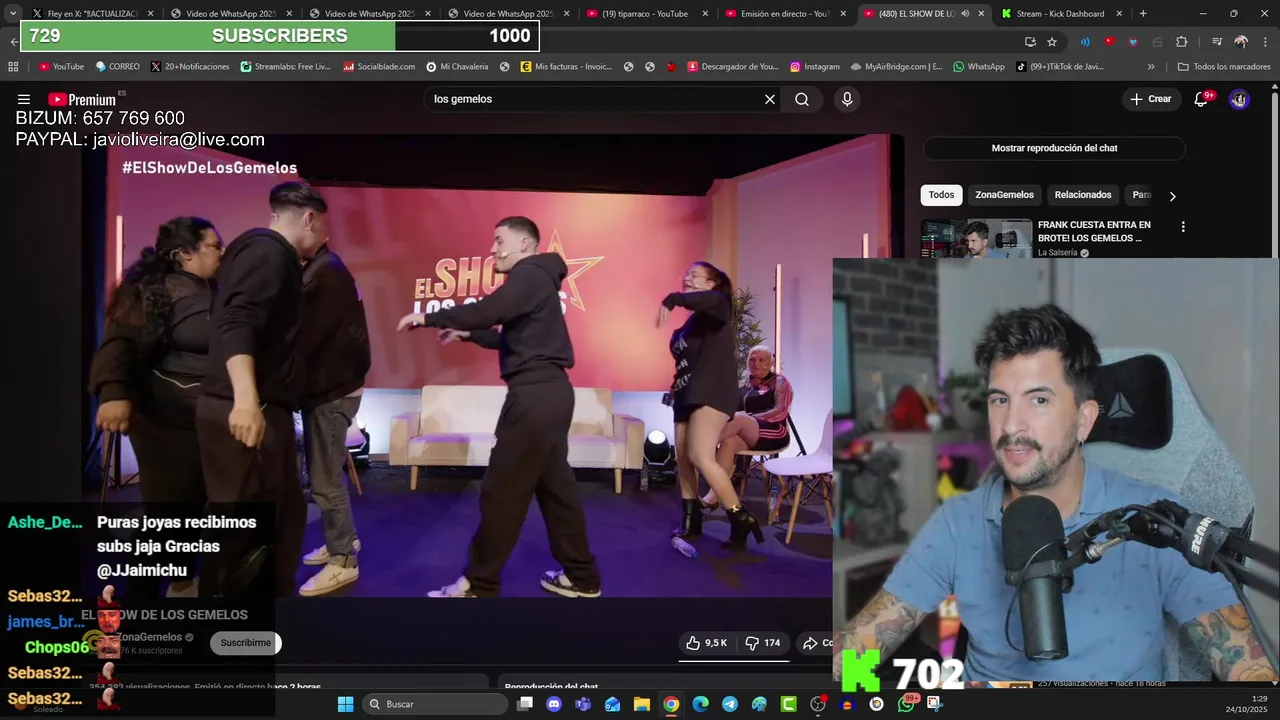
Task: Run search with the magnifier button
Action: click(802, 99)
